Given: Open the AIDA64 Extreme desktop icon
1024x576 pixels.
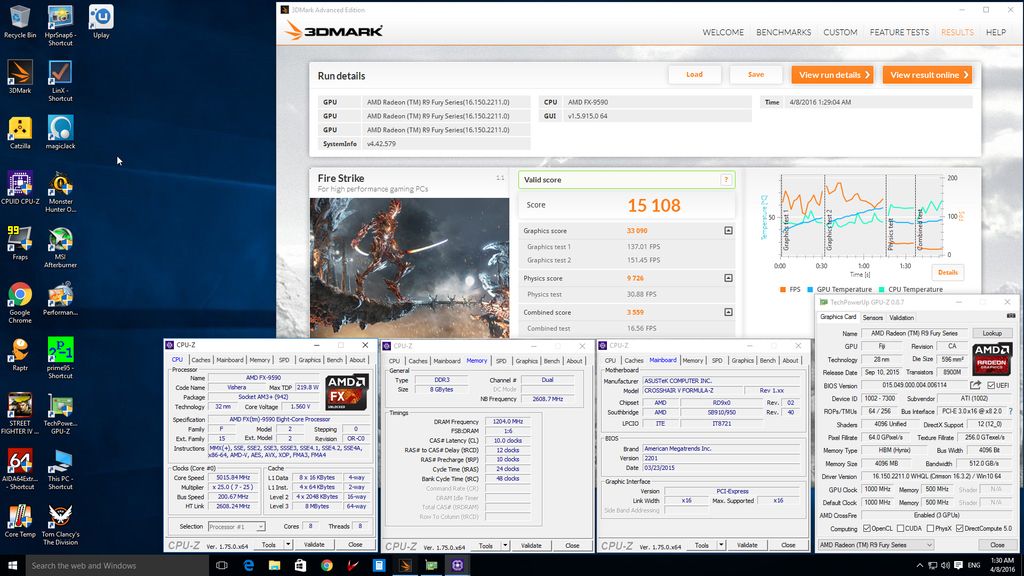Looking at the screenshot, I should pyautogui.click(x=19, y=463).
